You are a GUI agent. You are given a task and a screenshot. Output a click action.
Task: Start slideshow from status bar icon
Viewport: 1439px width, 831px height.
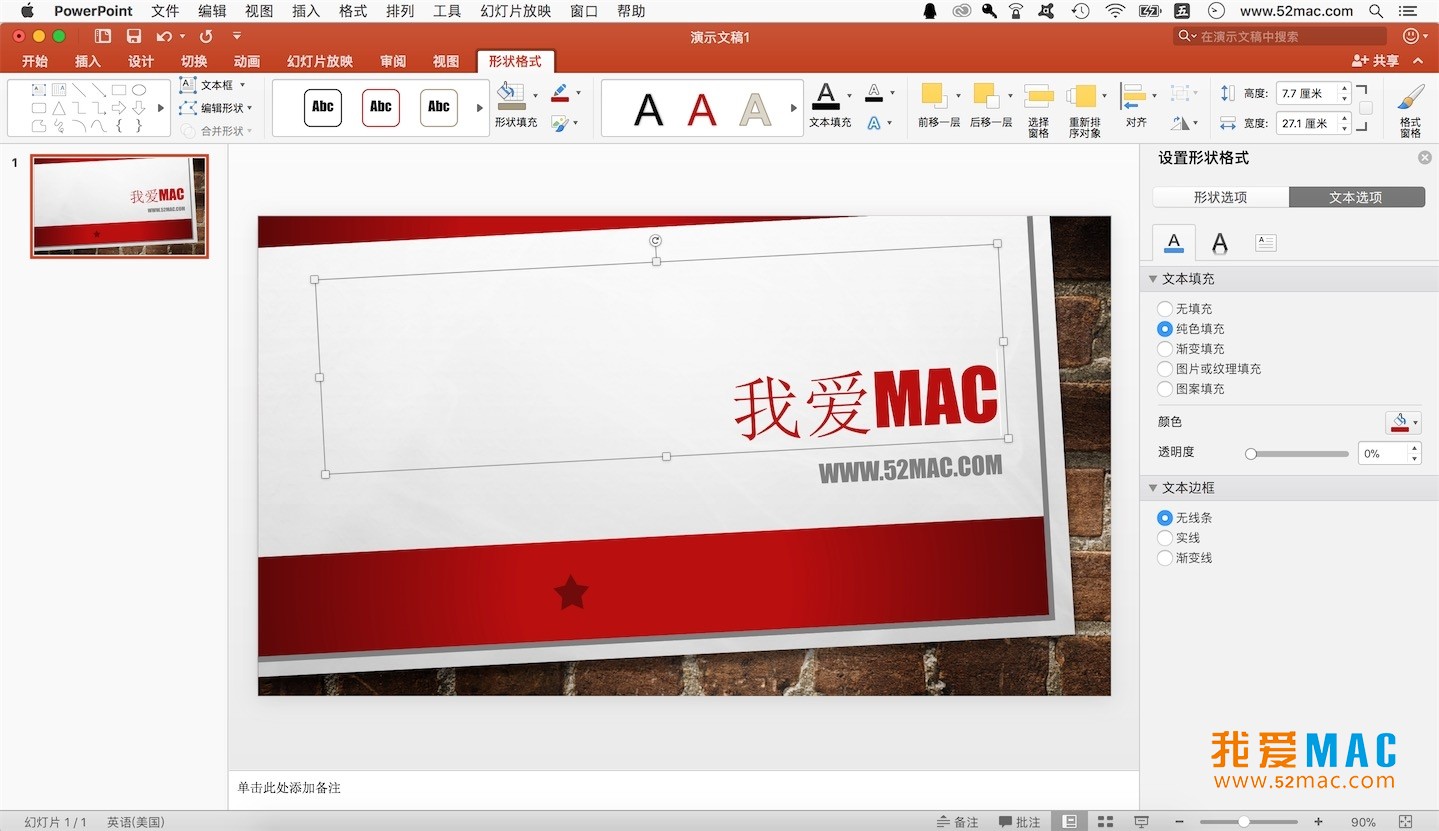click(1141, 822)
